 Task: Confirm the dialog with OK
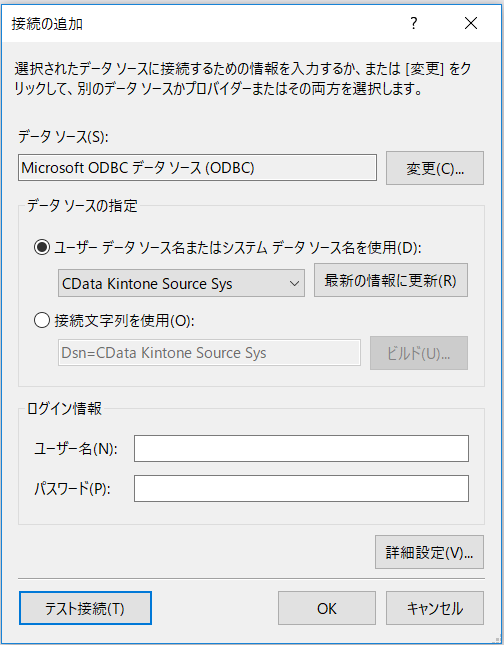point(327,608)
